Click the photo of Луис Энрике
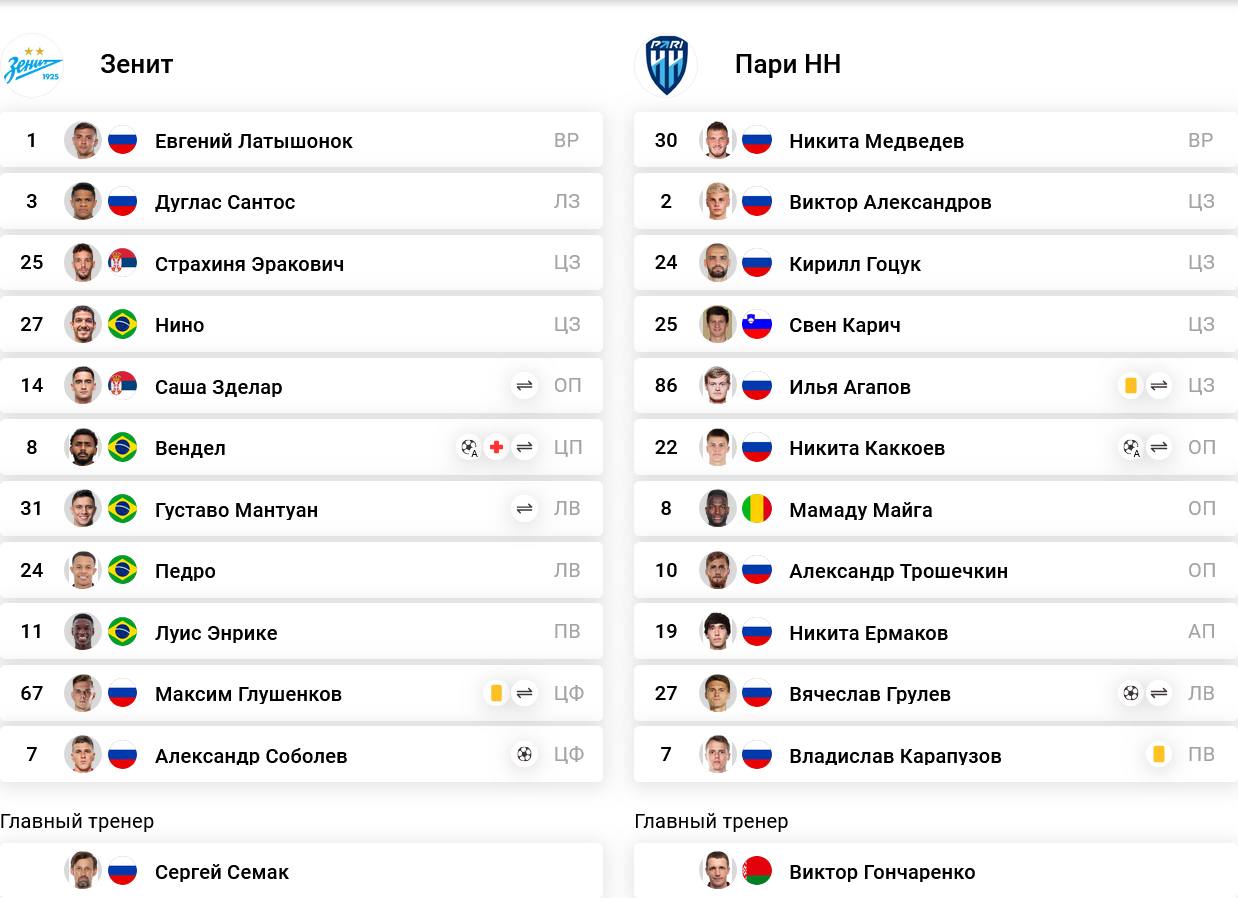This screenshot has height=898, width=1238. pyautogui.click(x=83, y=632)
